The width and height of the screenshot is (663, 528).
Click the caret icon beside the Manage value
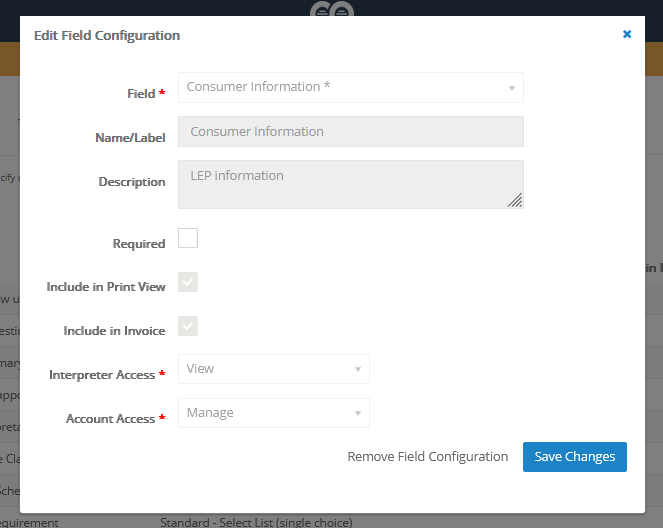(x=357, y=414)
